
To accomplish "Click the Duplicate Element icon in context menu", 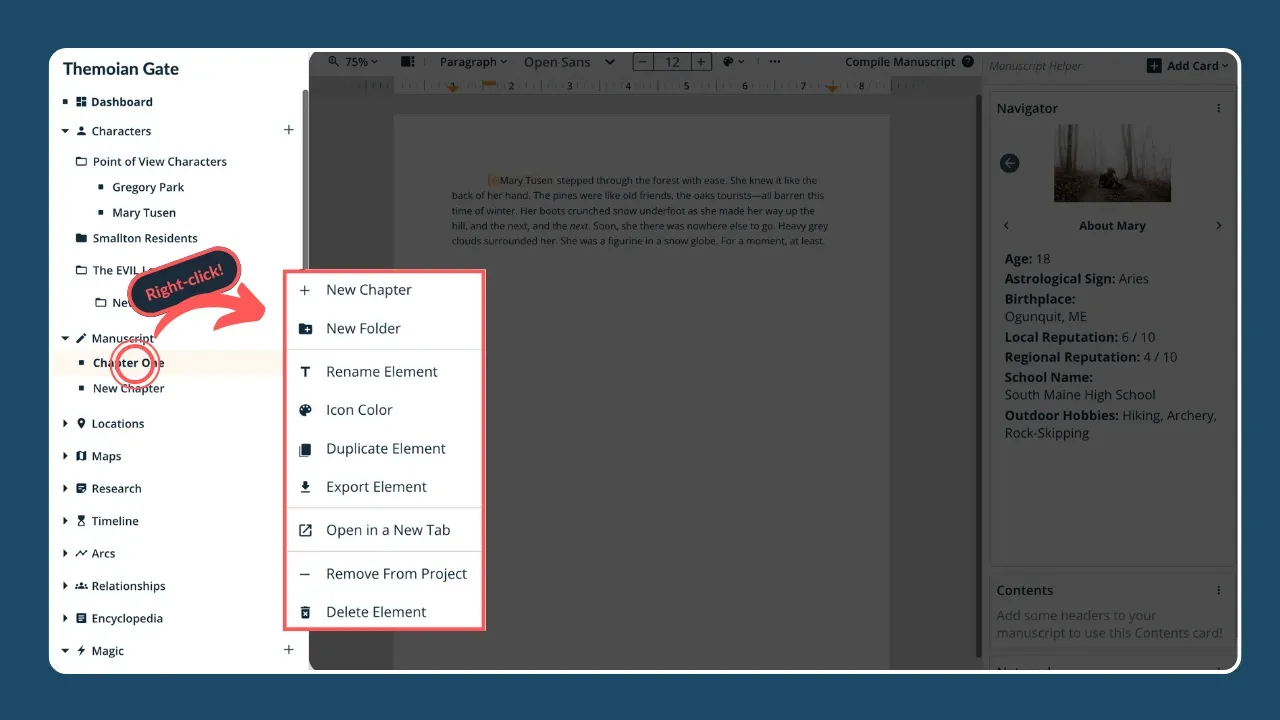I will 306,449.
